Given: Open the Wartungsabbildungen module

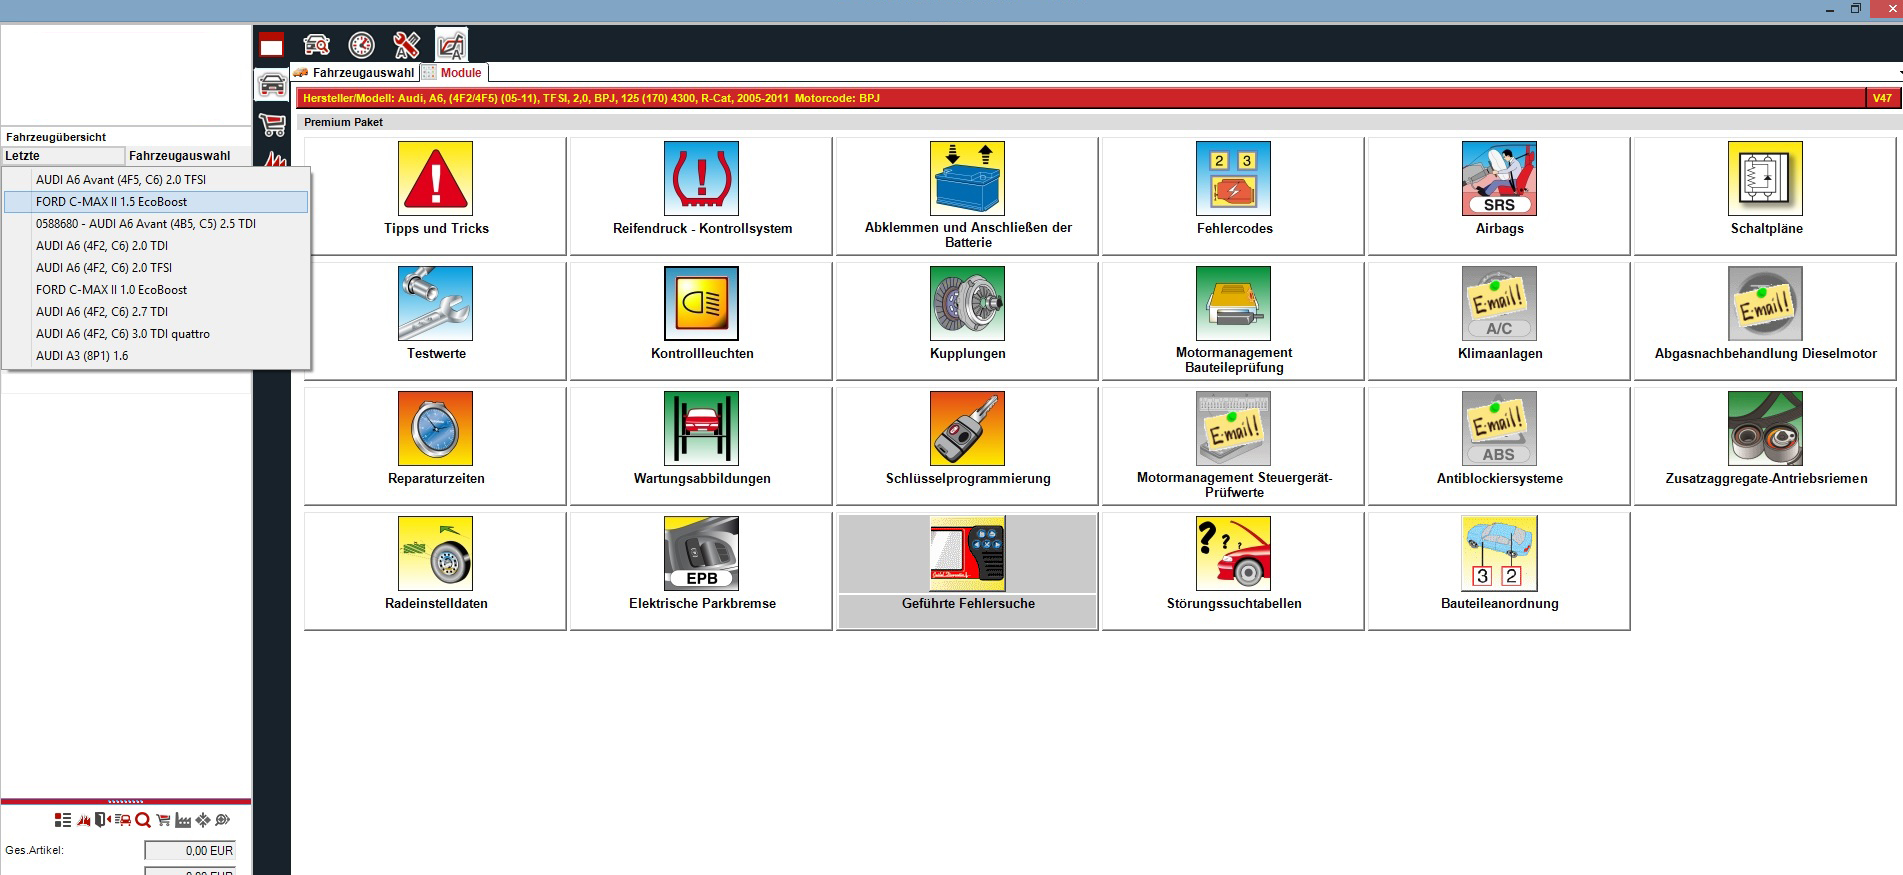Looking at the screenshot, I should click(x=701, y=445).
